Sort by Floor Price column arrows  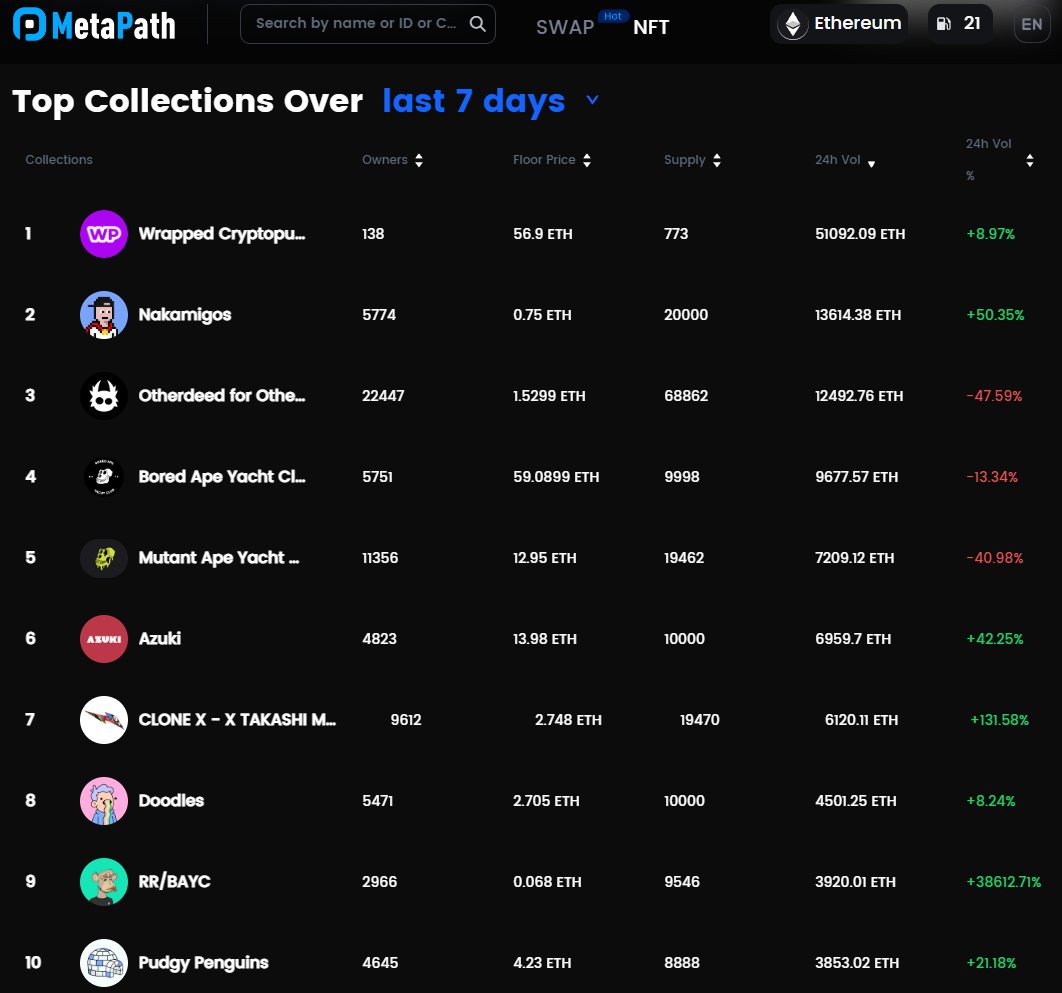[x=587, y=160]
